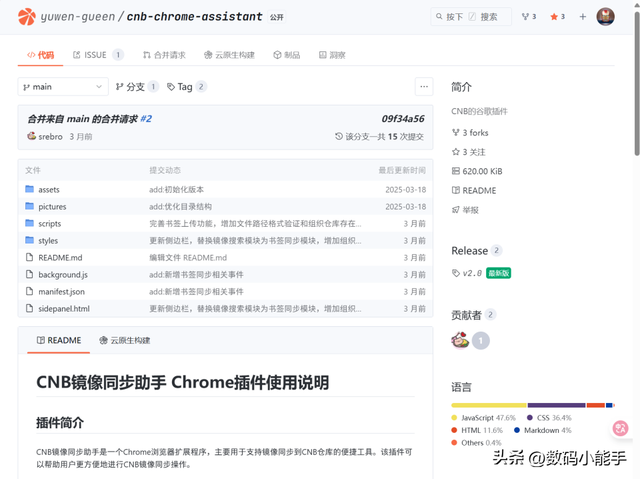Click the tag icon beside v2.0

click(456, 273)
